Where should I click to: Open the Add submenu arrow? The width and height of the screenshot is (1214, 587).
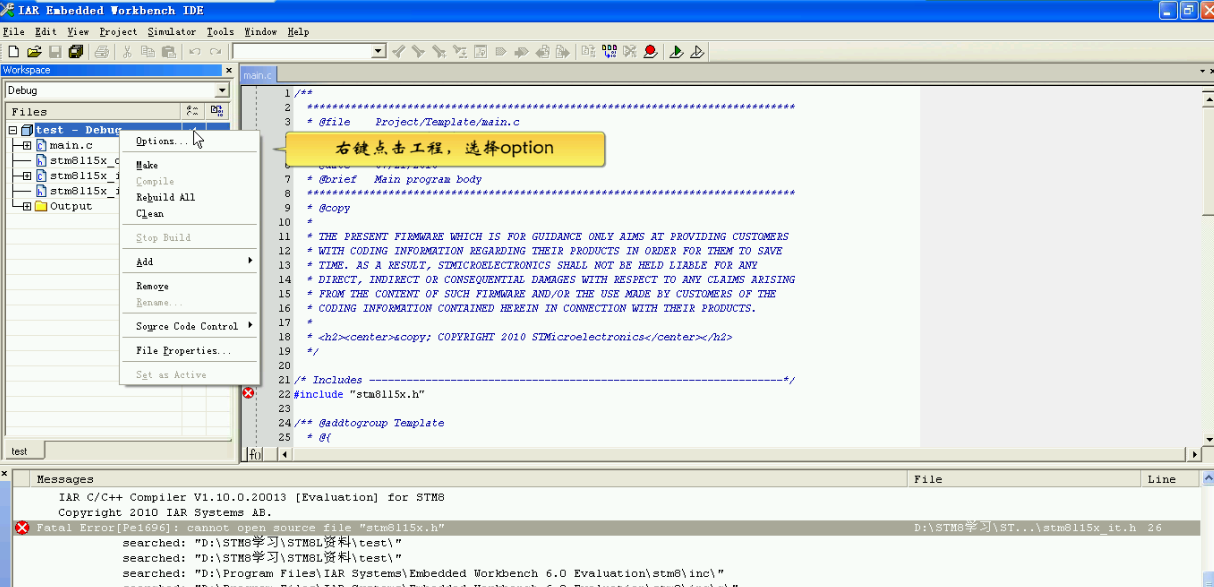pyautogui.click(x=250, y=261)
